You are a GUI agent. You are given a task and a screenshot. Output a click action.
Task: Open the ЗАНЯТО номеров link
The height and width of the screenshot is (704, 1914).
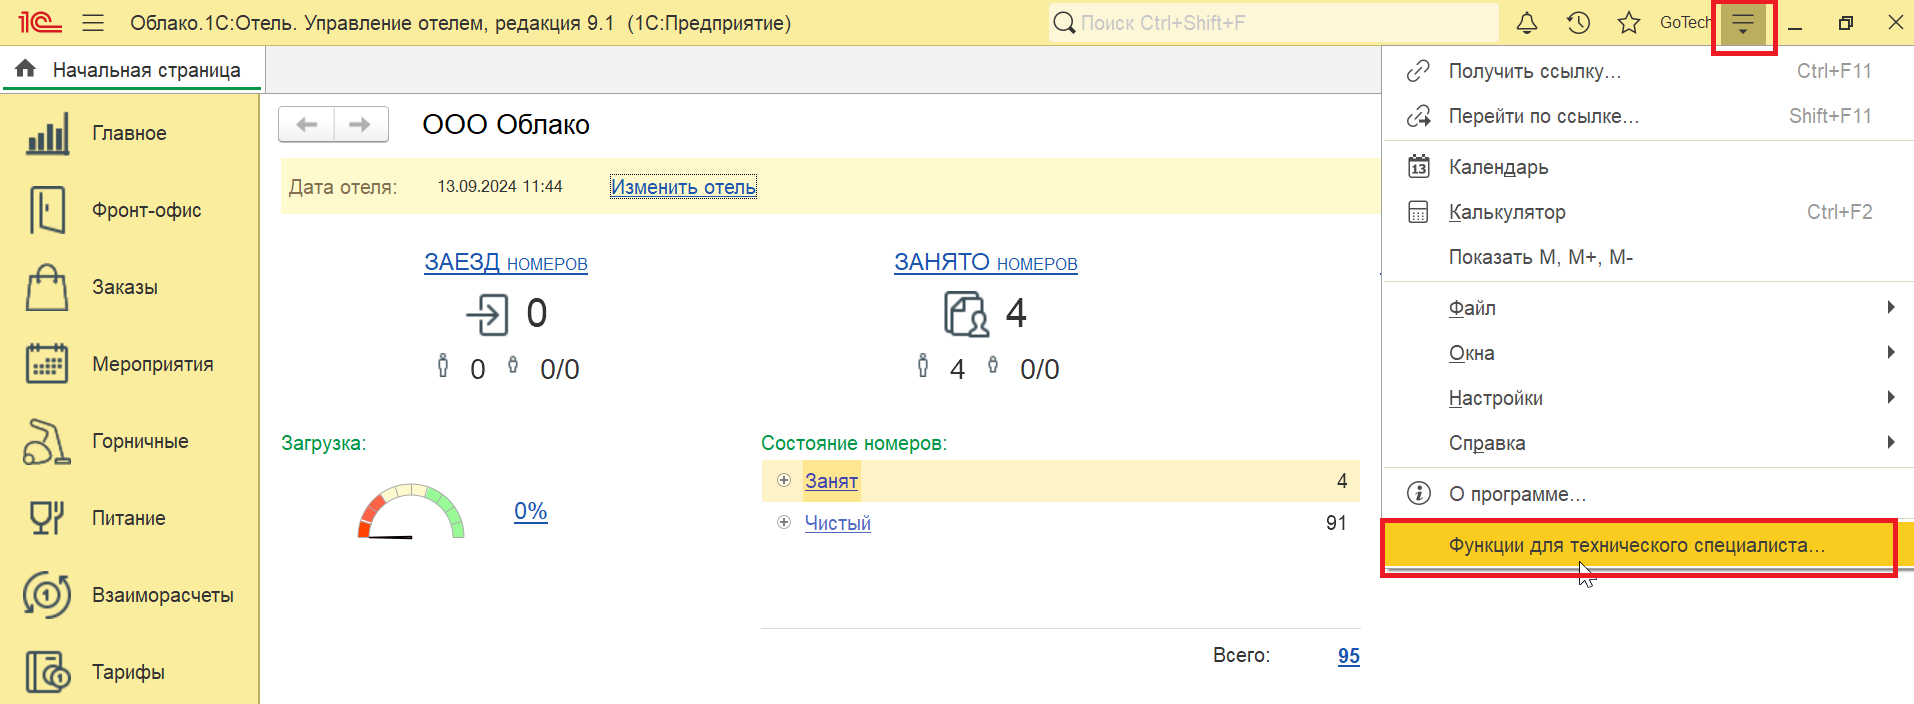click(x=985, y=262)
